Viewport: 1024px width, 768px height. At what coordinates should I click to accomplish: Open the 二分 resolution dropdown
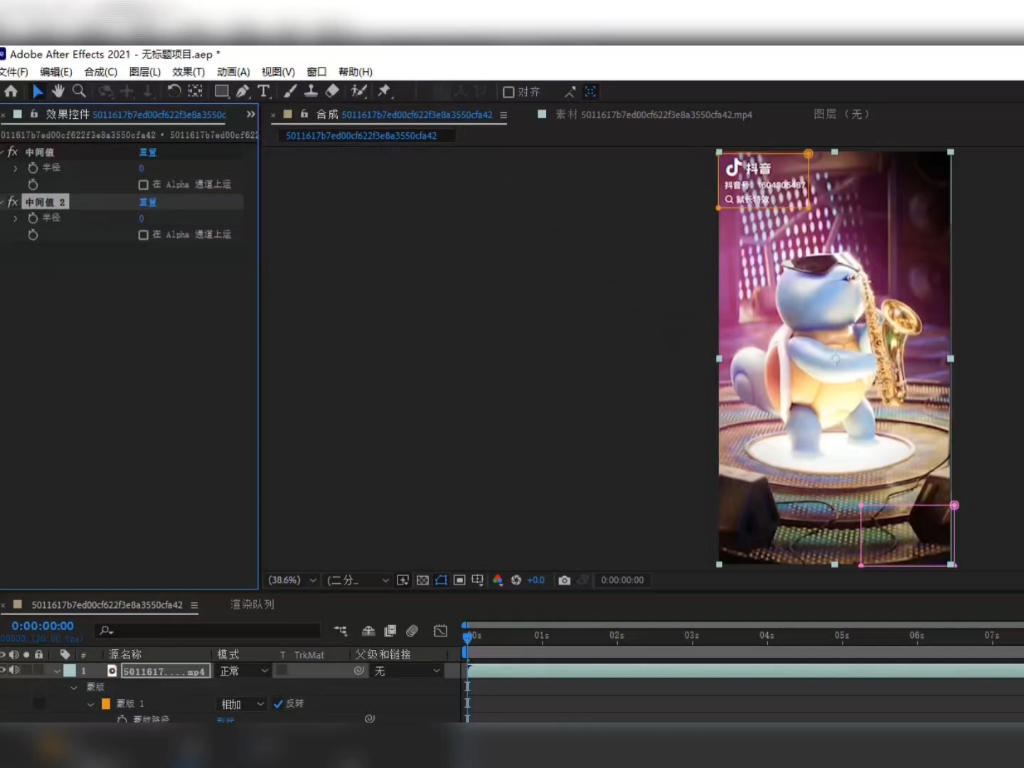tap(358, 580)
